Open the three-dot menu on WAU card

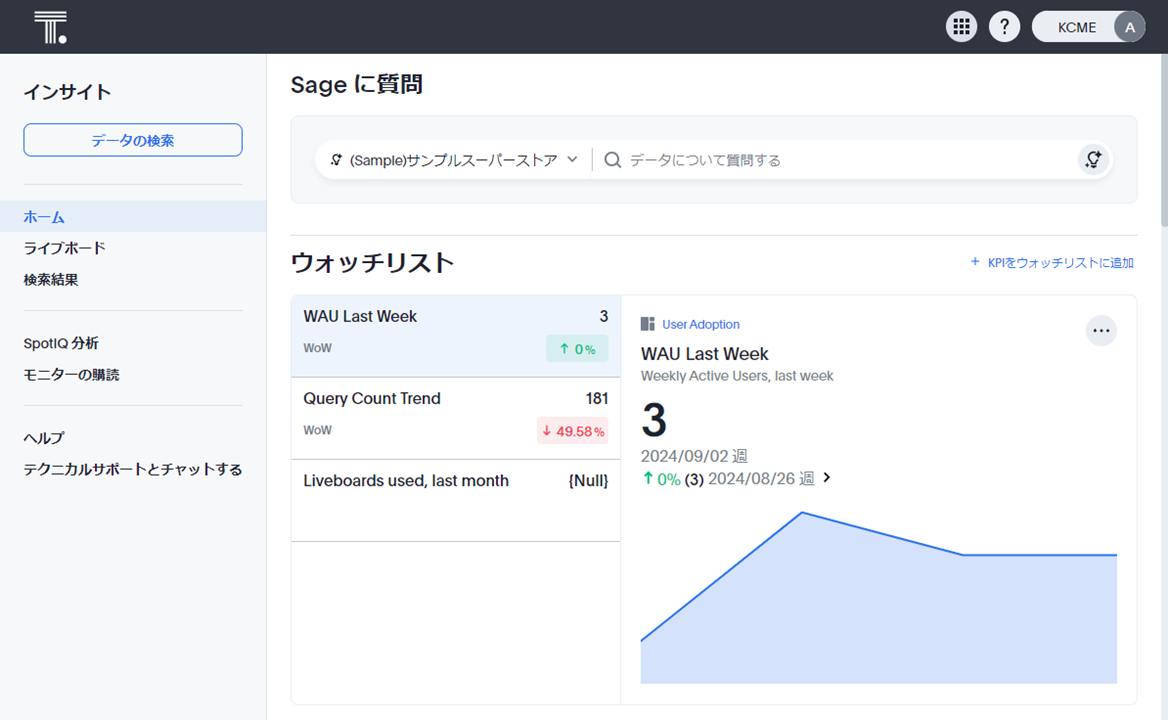(x=1101, y=330)
